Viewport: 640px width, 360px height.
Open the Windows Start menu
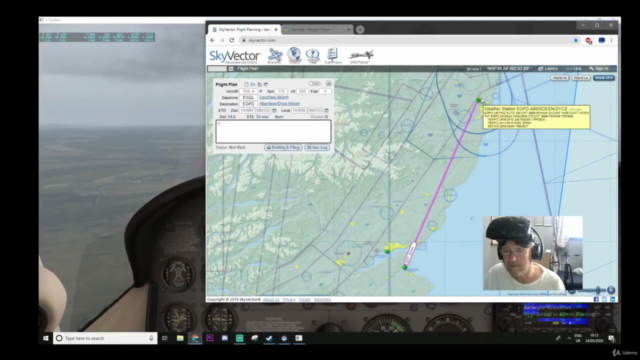[46, 338]
